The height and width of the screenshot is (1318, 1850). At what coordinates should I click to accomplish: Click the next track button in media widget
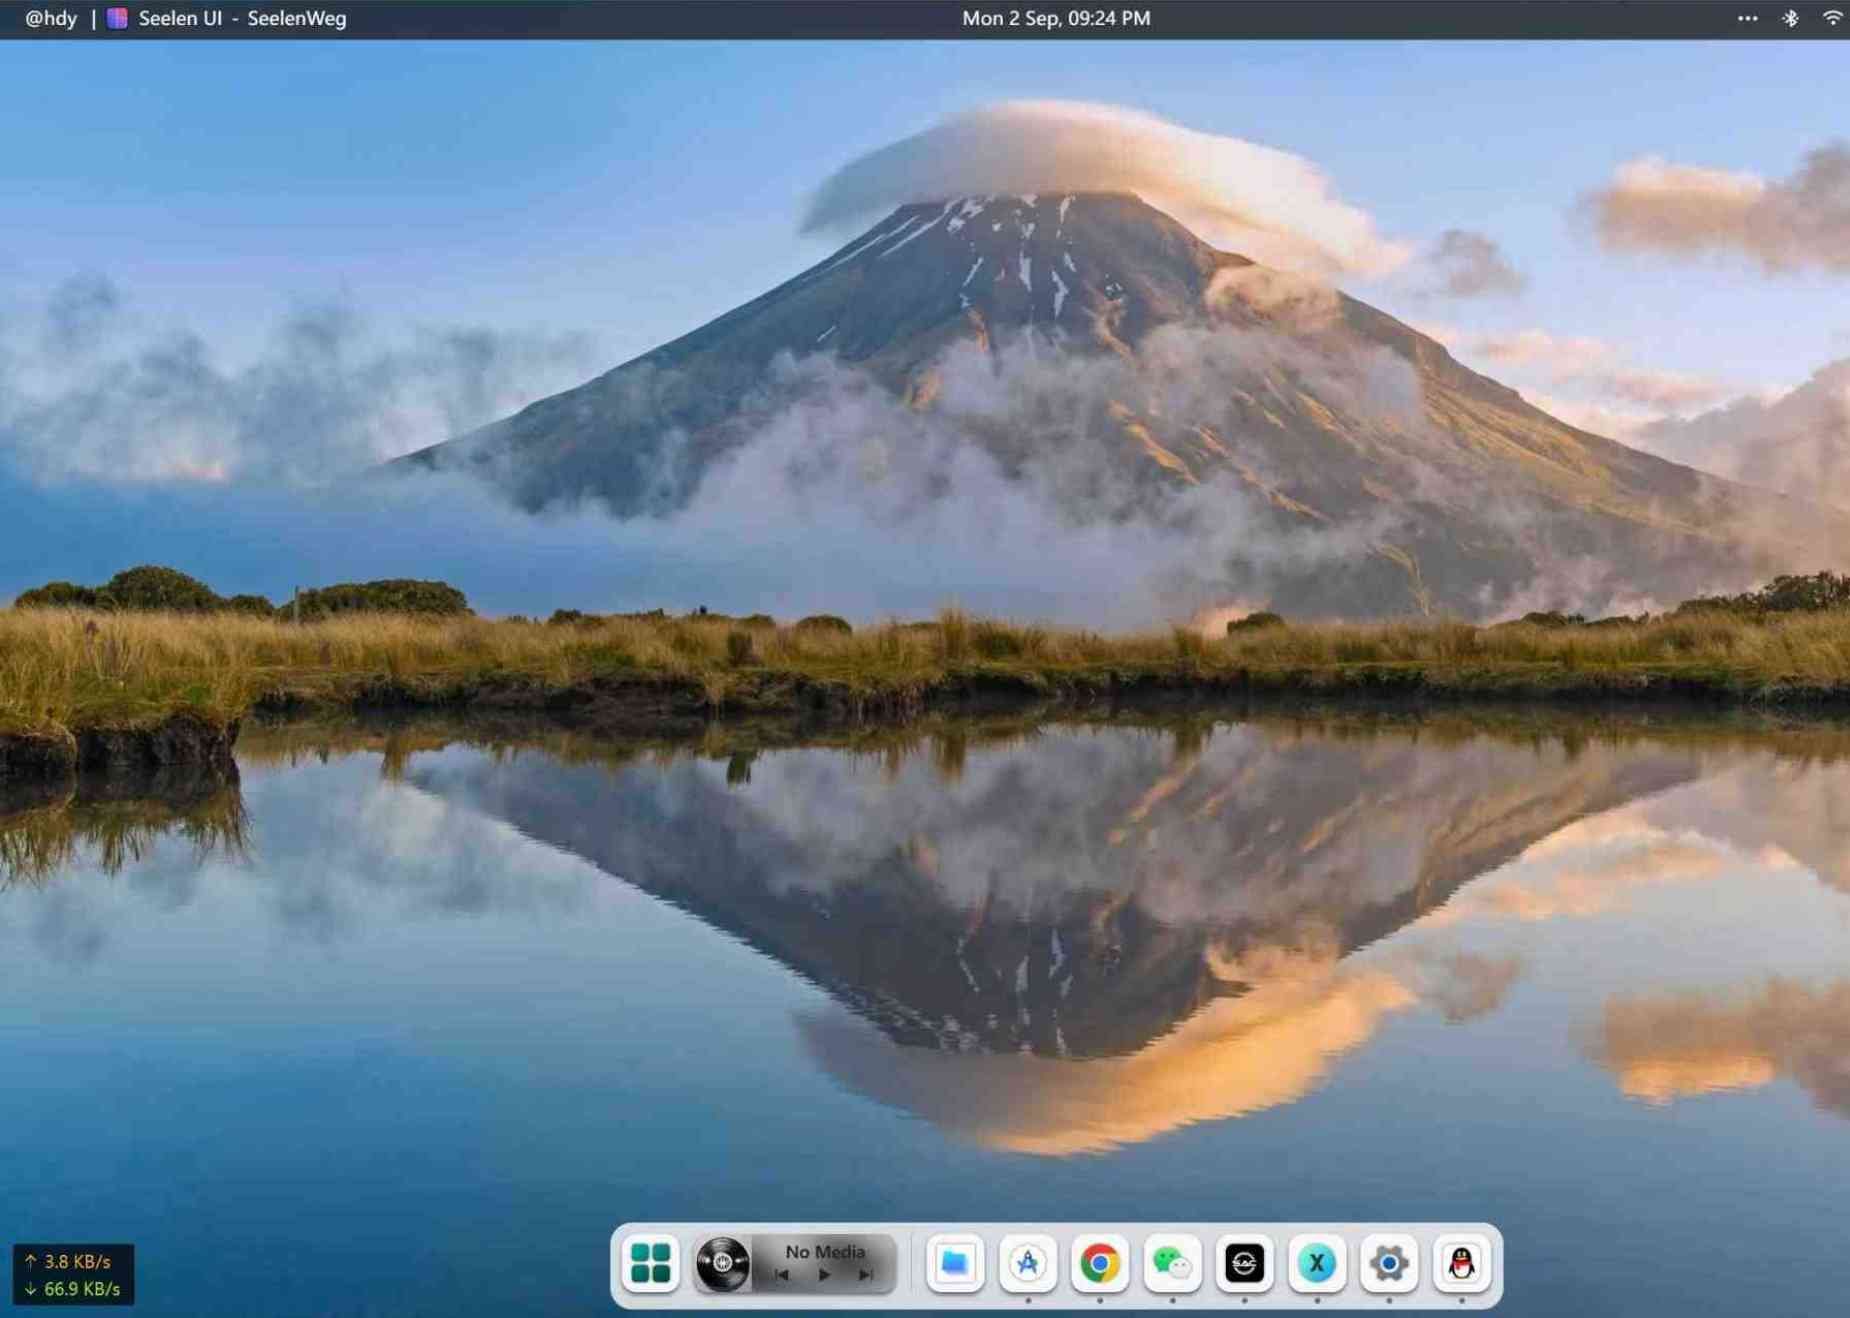point(866,1275)
